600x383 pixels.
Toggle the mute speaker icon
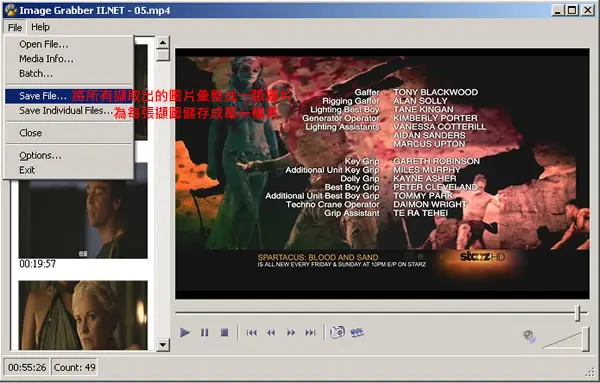coord(529,336)
